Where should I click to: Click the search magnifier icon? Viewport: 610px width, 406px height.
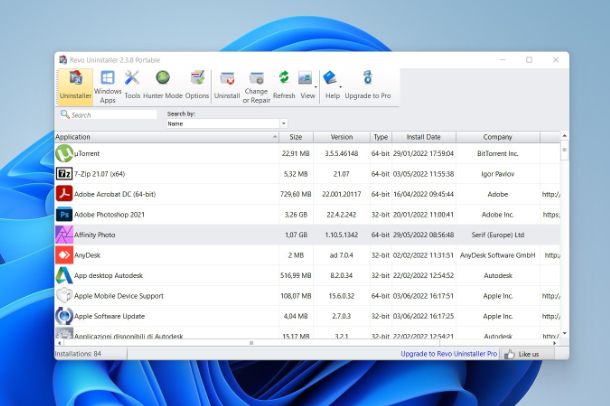[x=65, y=114]
